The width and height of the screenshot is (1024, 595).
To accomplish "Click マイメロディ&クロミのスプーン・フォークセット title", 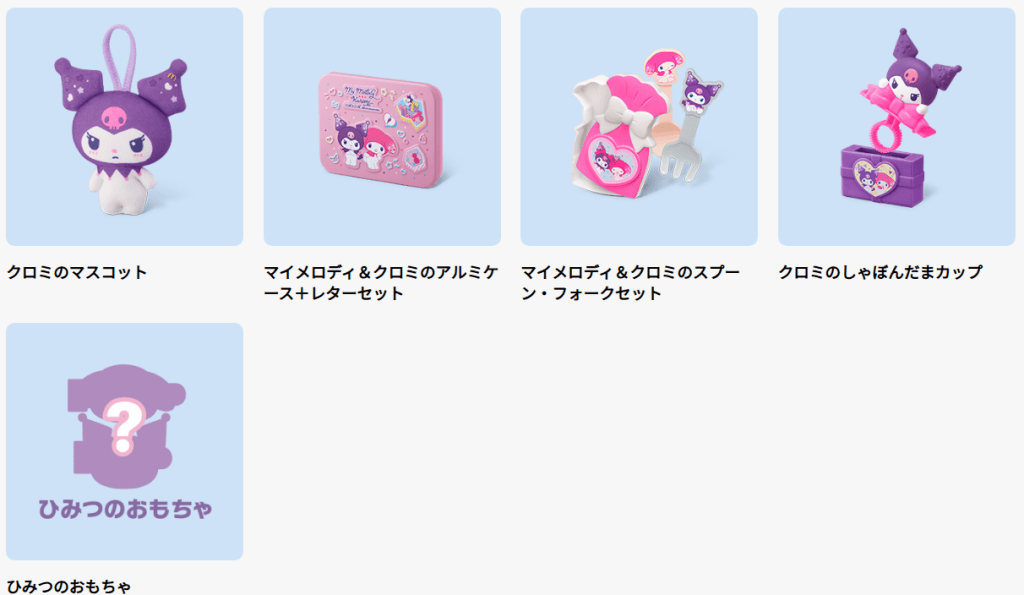I will 630,282.
